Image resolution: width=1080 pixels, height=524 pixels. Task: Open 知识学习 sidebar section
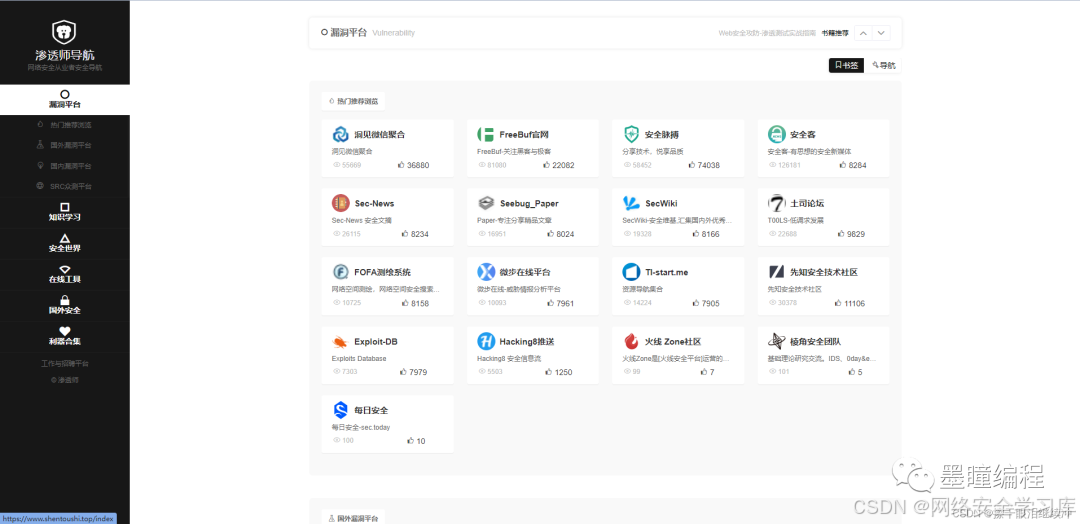pyautogui.click(x=65, y=213)
